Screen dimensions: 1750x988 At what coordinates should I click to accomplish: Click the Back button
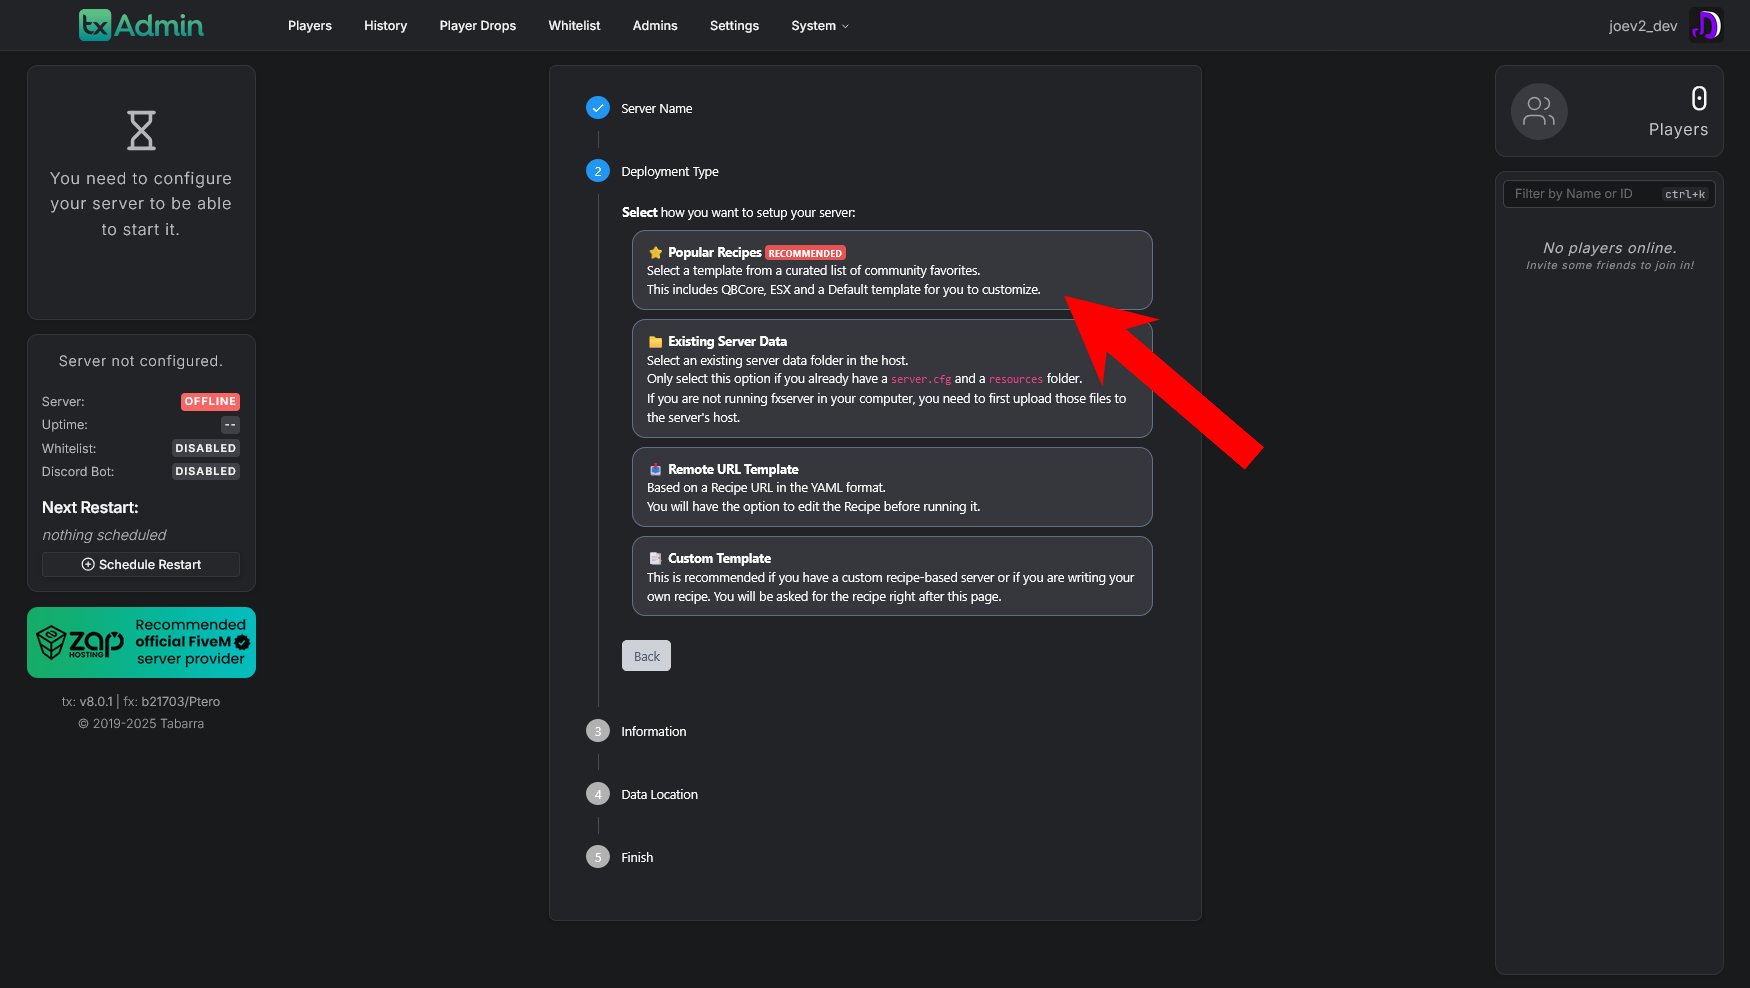[x=647, y=656]
